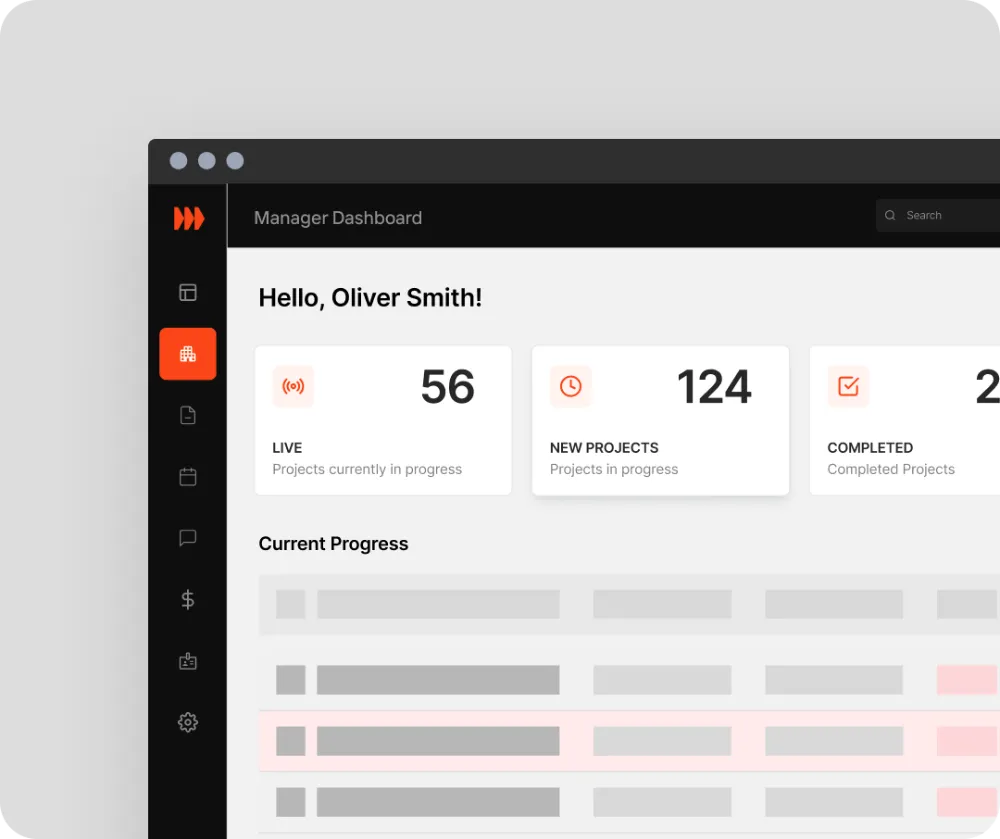Open the layout panel icon in sidebar
Screen dimensions: 1000x839
(x=188, y=293)
